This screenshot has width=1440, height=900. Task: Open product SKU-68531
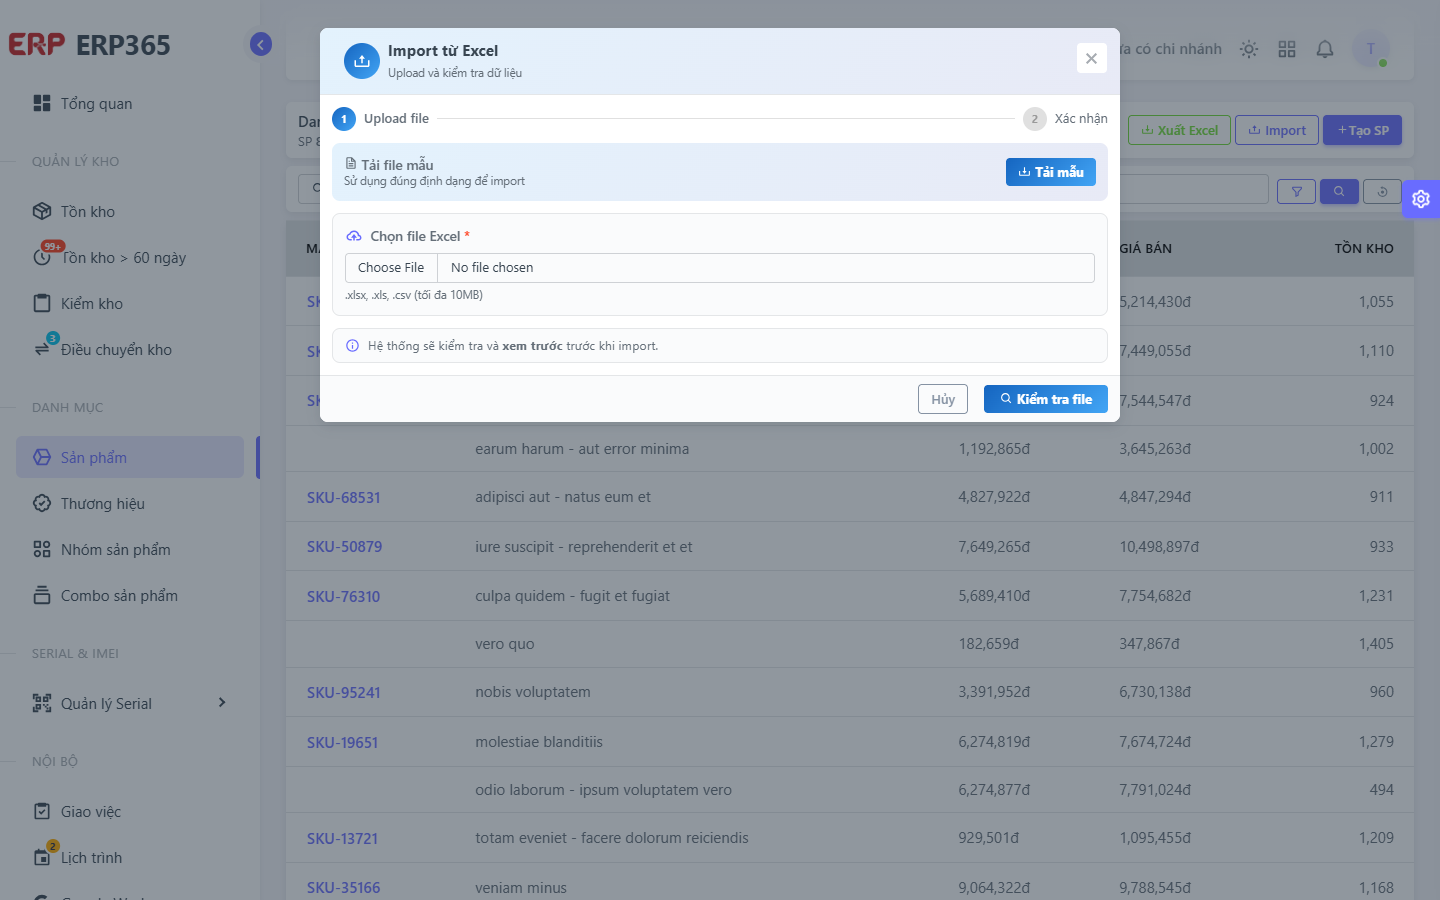[344, 498]
